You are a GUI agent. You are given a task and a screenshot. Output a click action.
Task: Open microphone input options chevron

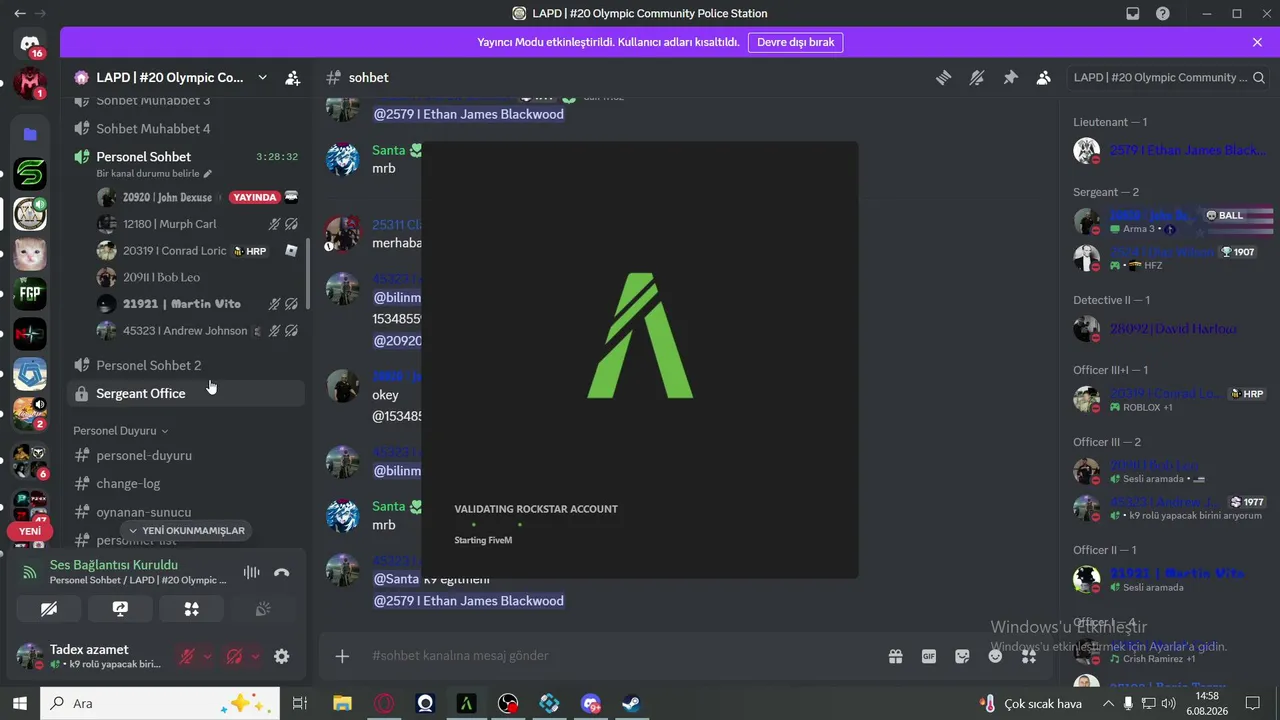(x=207, y=656)
